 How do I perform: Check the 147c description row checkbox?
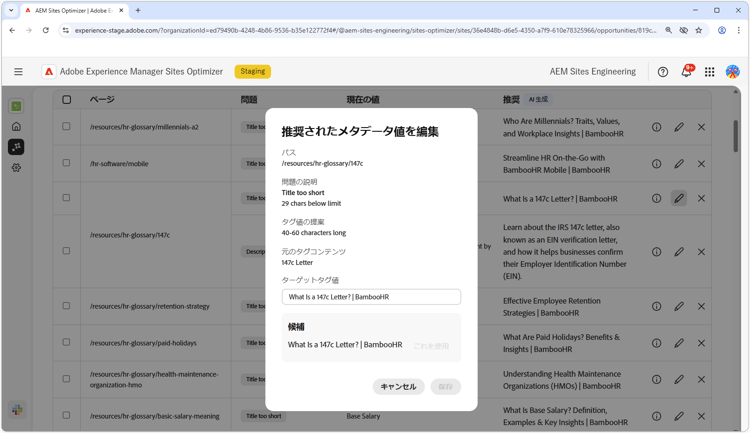(x=66, y=251)
